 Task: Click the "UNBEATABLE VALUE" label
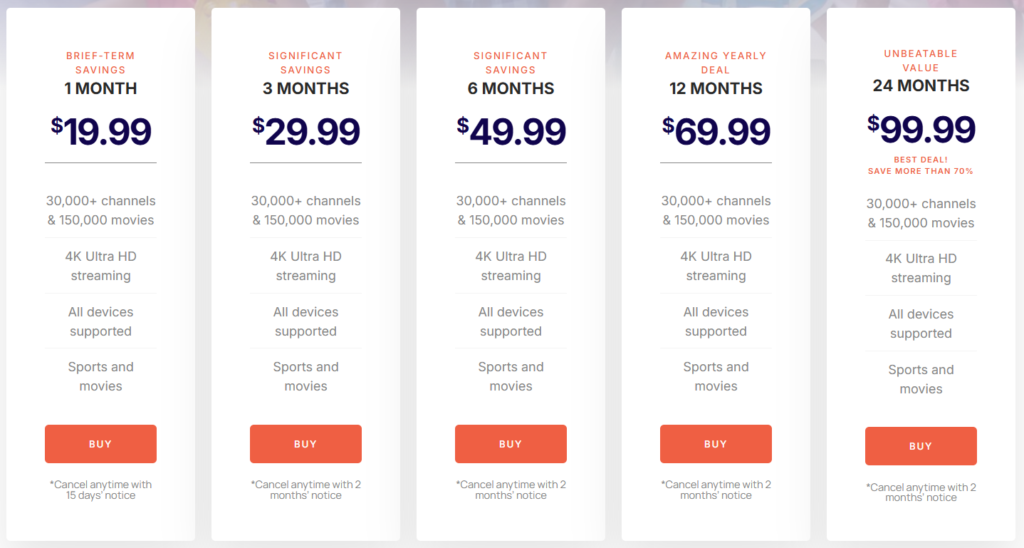pos(920,60)
